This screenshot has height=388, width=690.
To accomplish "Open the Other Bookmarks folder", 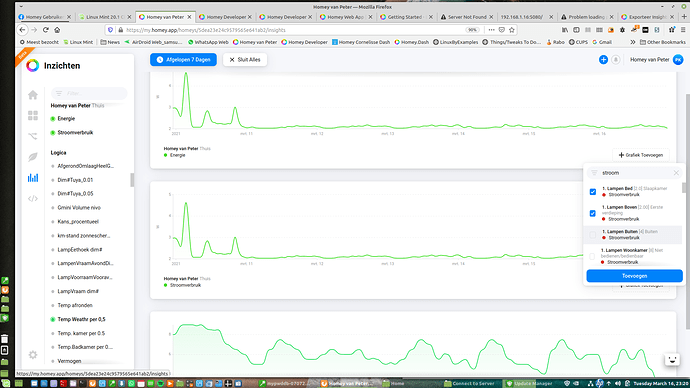I will coord(663,42).
